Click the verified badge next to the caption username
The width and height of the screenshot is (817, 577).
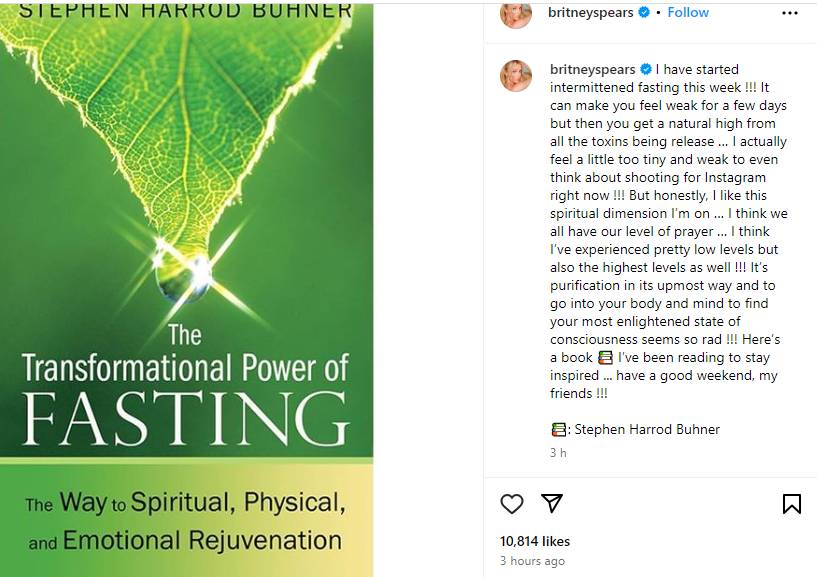[x=645, y=69]
